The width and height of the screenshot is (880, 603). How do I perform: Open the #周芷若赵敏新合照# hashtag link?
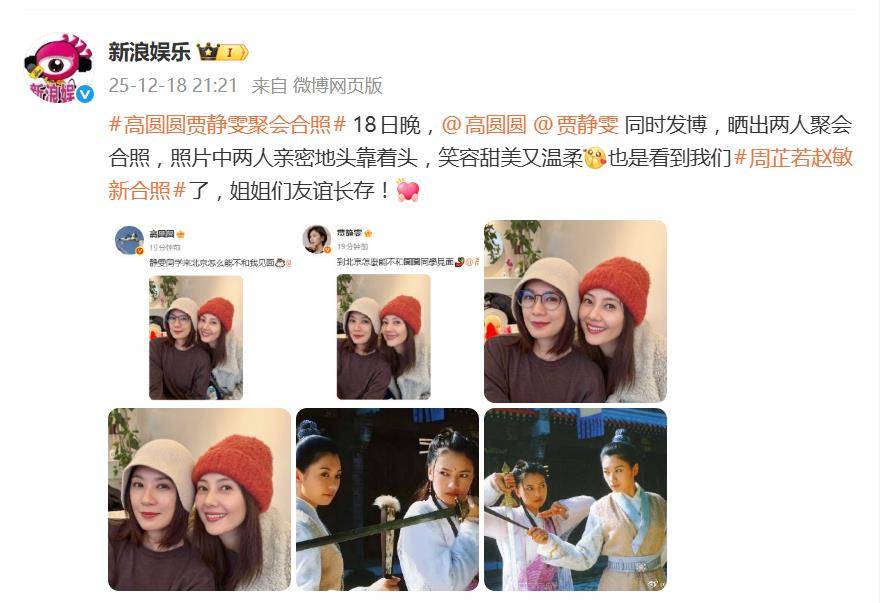pyautogui.click(x=480, y=174)
